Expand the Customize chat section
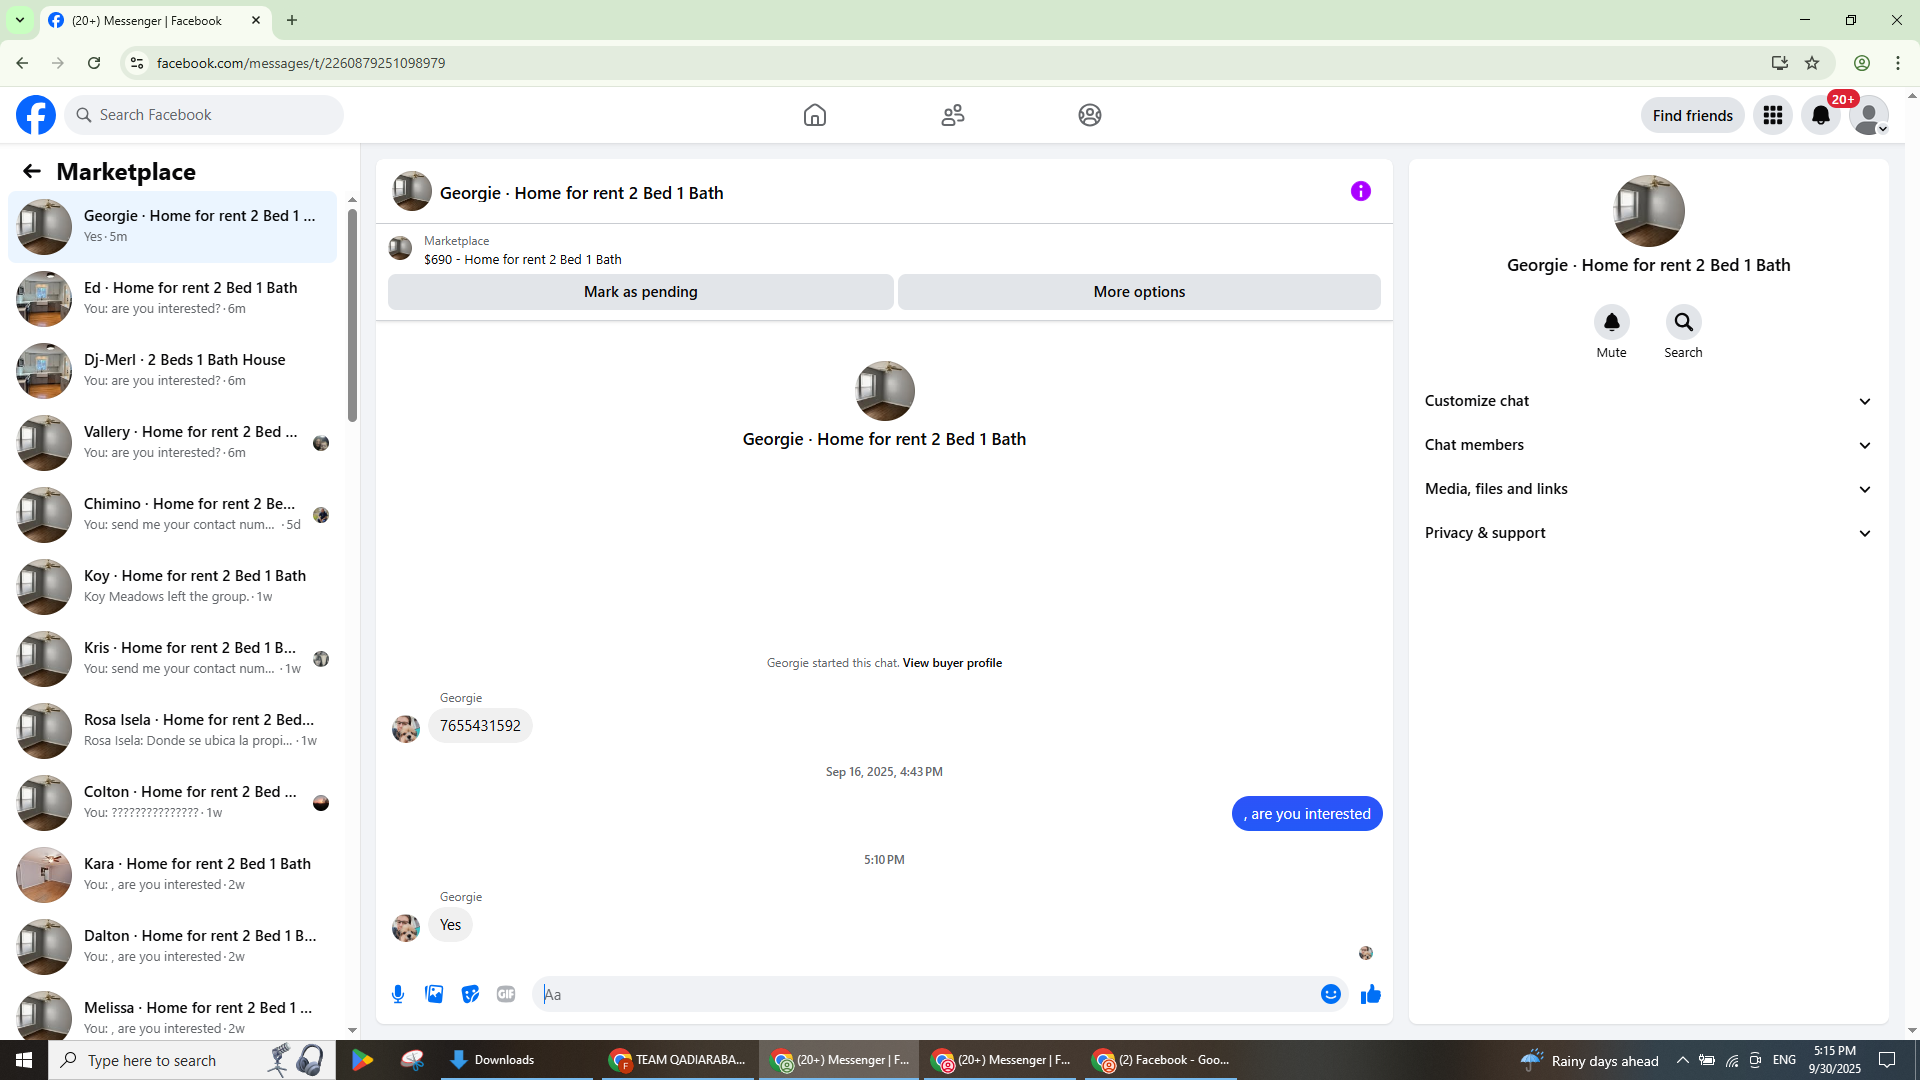 point(1649,401)
